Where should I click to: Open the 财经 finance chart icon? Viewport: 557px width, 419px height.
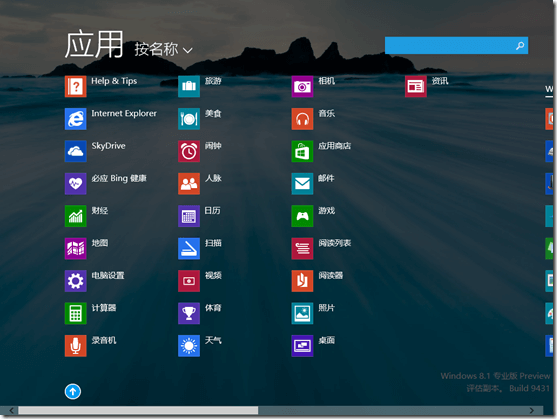click(x=75, y=216)
